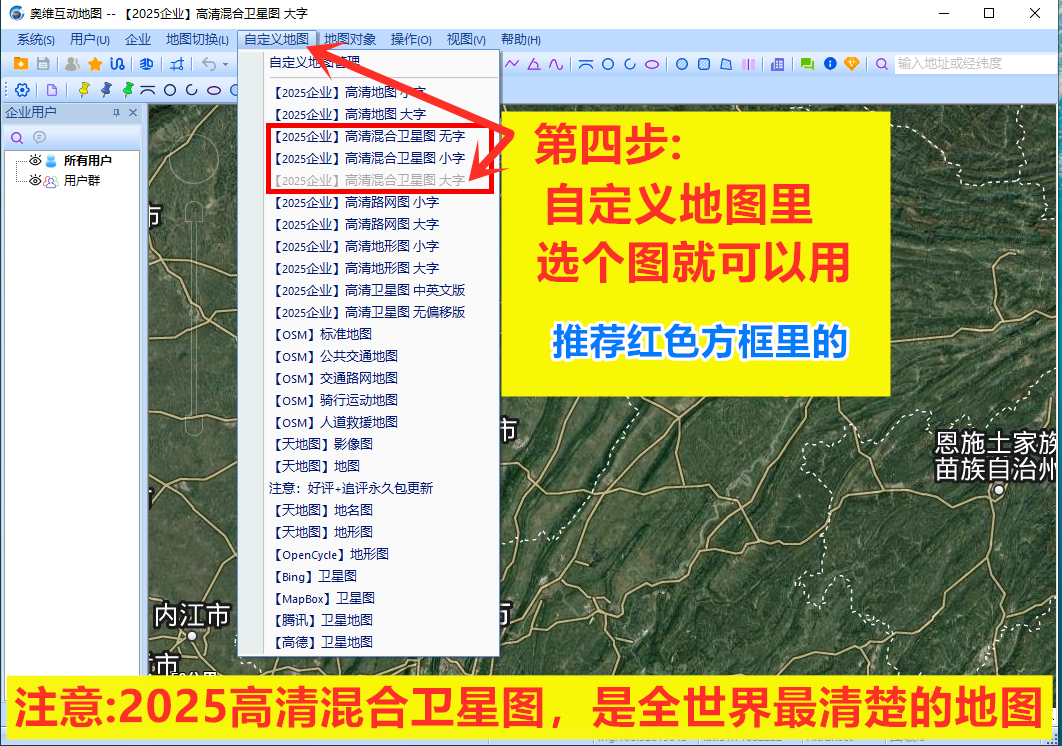This screenshot has height=746, width=1062.
Task: Select 【天地图】影像图 map option
Action: pyautogui.click(x=322, y=444)
